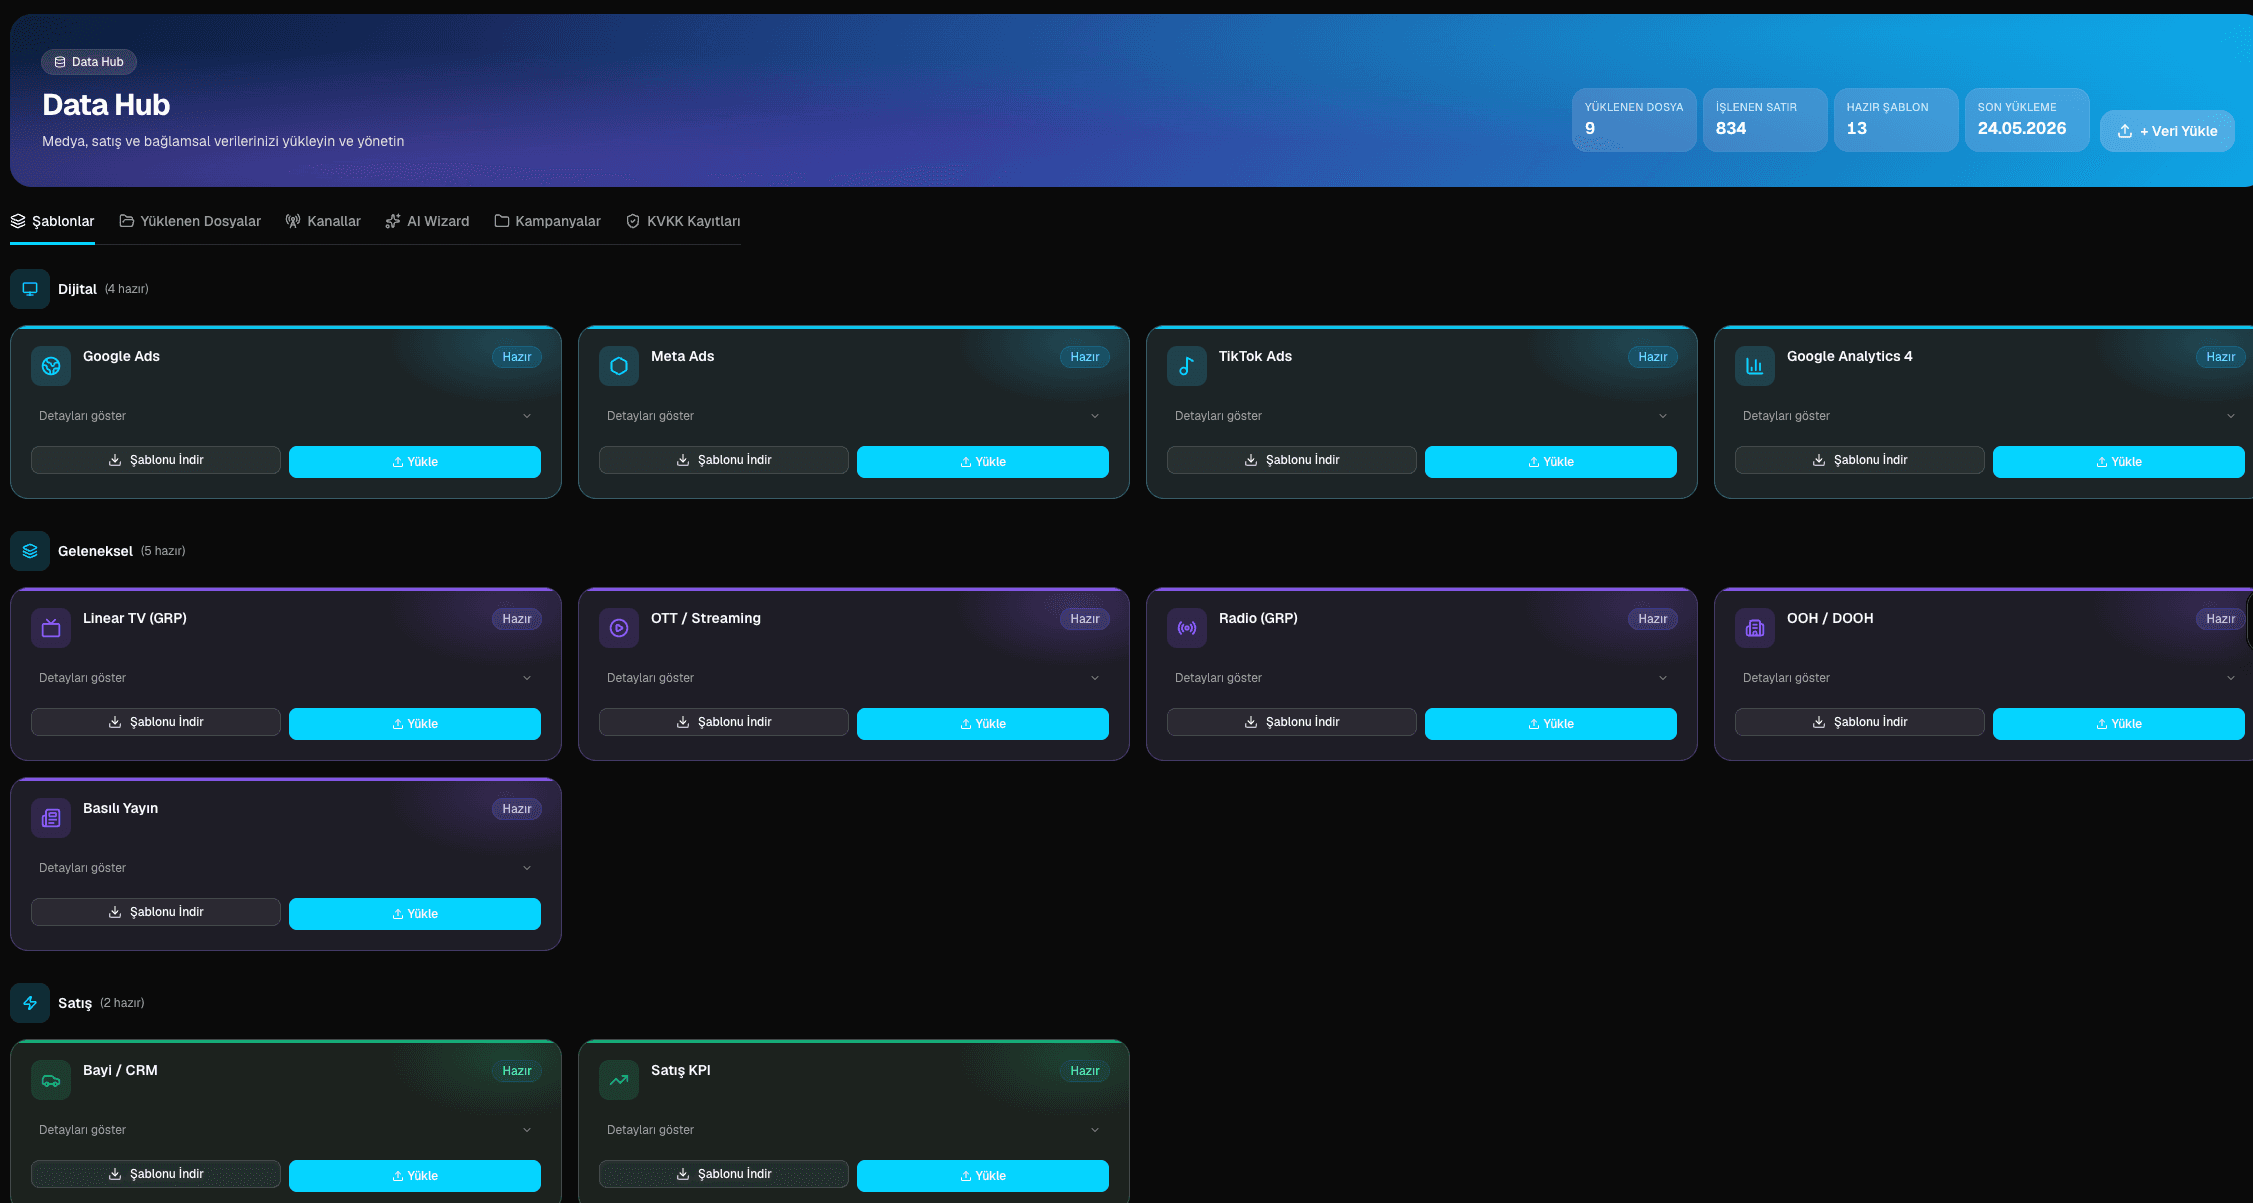Click the OOH / DOOH building icon
Viewport: 2253px width, 1203px height.
coord(1755,628)
